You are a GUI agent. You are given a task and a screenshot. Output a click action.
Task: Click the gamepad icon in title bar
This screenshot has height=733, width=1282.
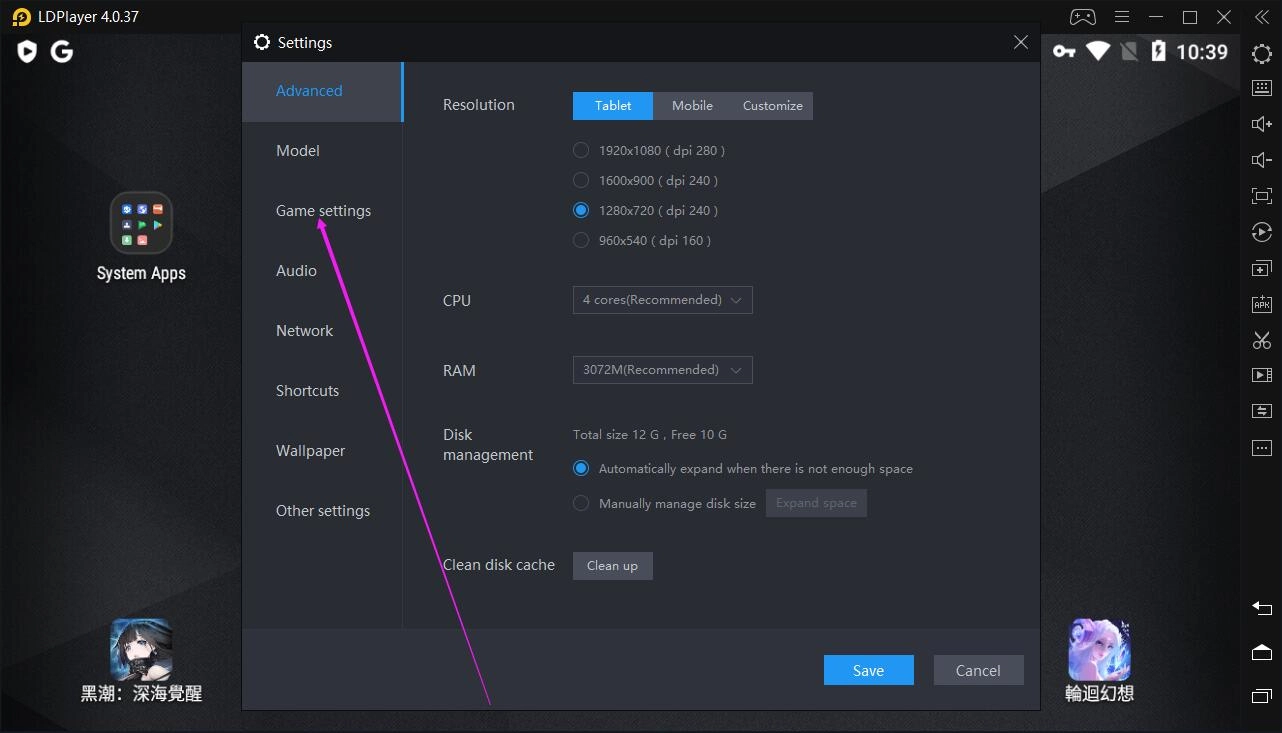(1082, 17)
